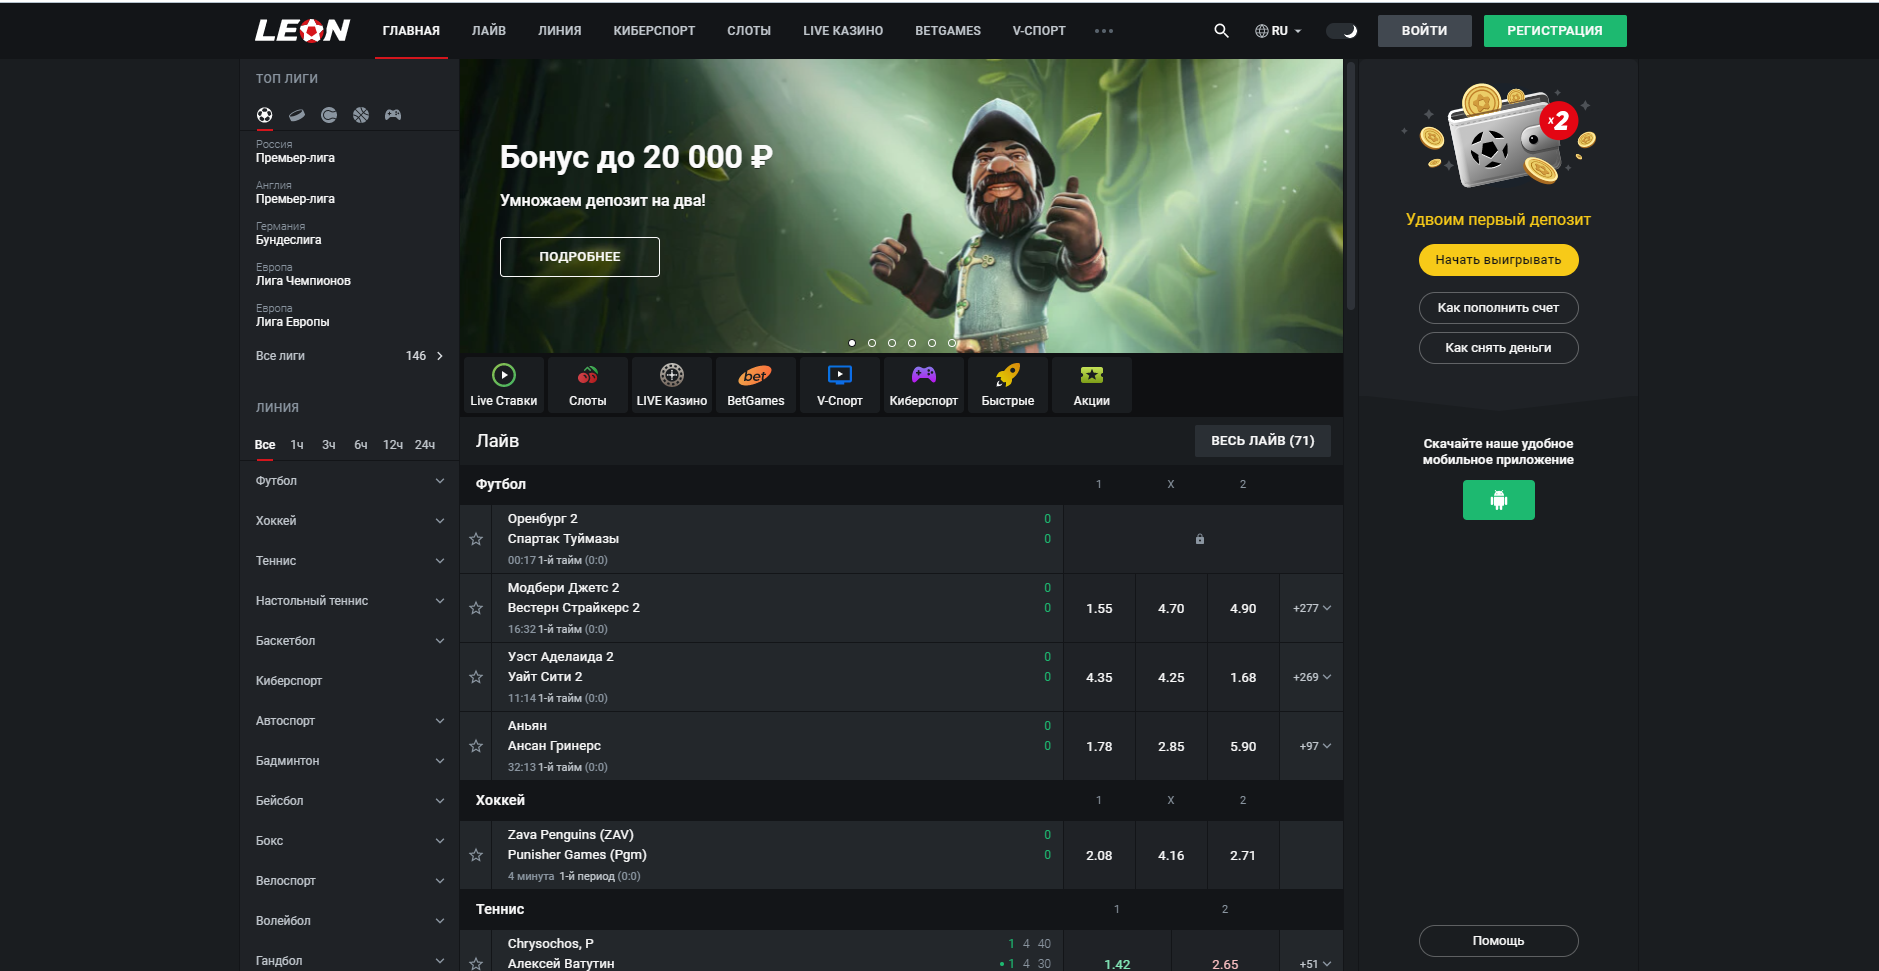Click the РЕГИСТРАЦИЯ button
Screen dimensions: 1879x971
1554,30
